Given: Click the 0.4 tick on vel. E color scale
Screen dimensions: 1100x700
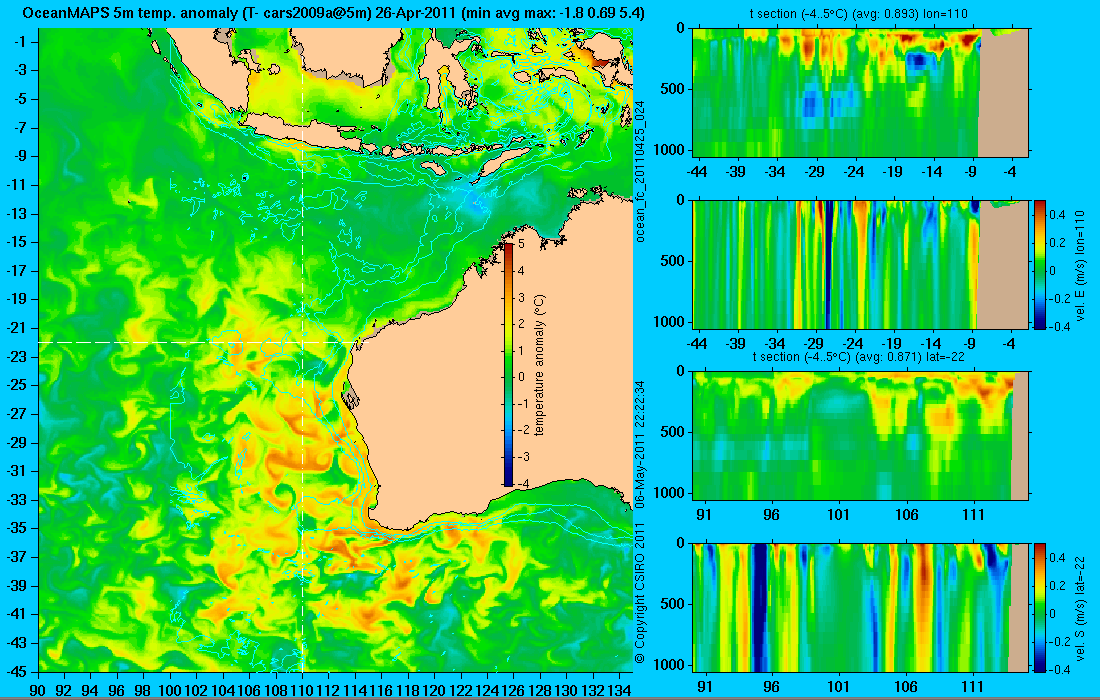Looking at the screenshot, I should 1057,214.
